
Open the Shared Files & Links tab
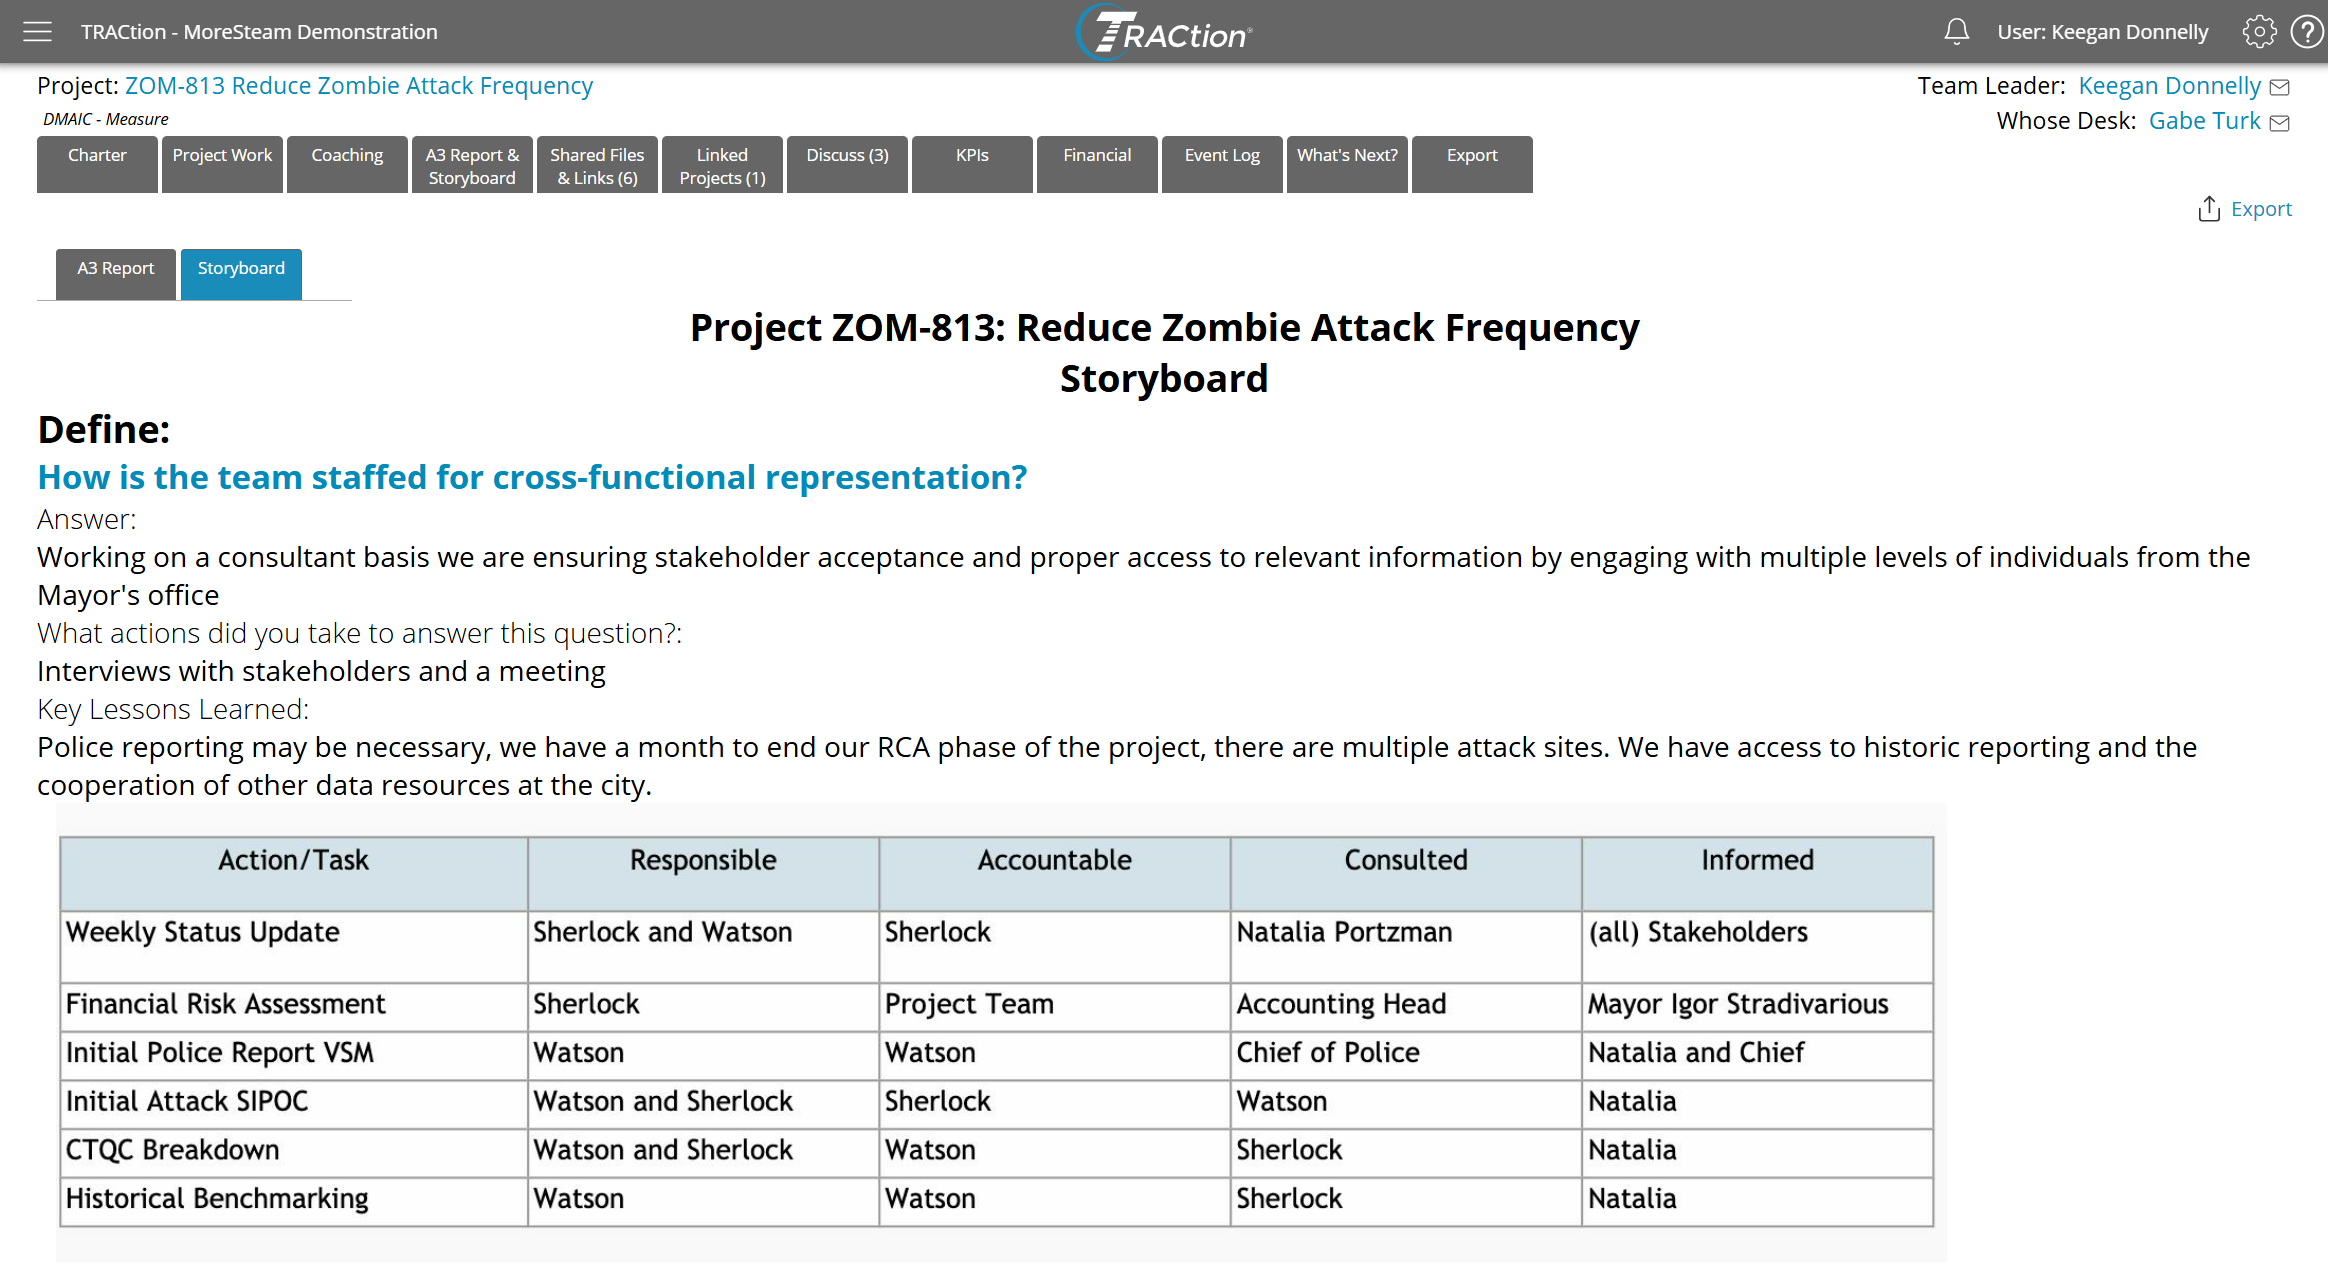pyautogui.click(x=597, y=165)
